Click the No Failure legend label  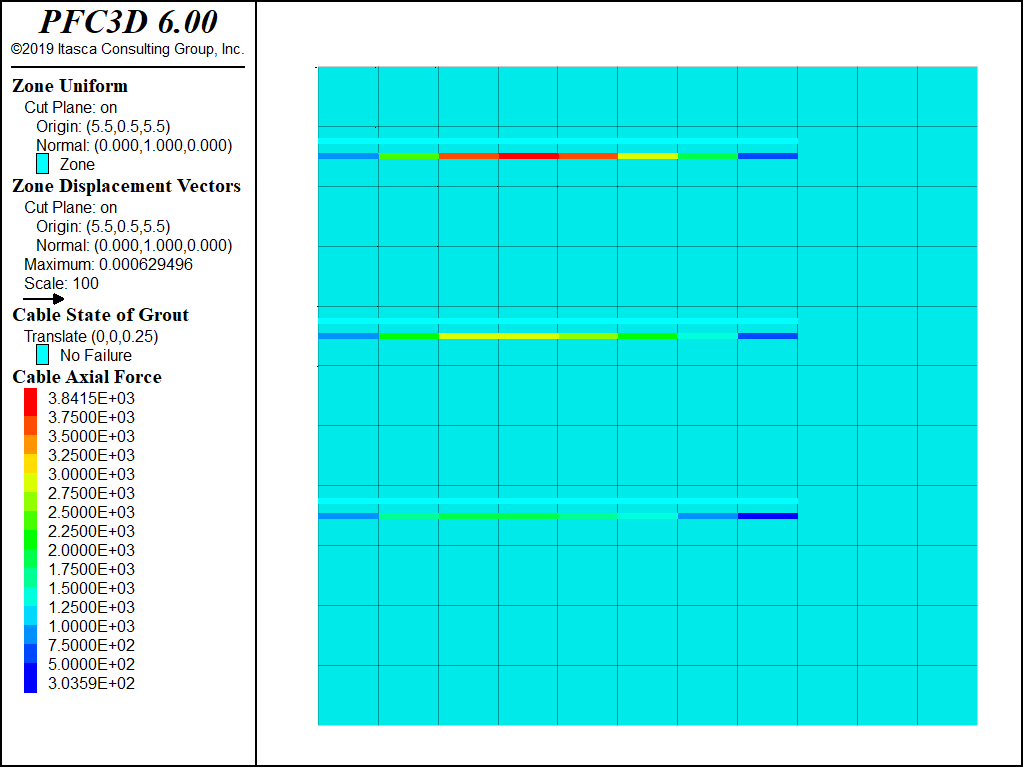pyautogui.click(x=96, y=355)
